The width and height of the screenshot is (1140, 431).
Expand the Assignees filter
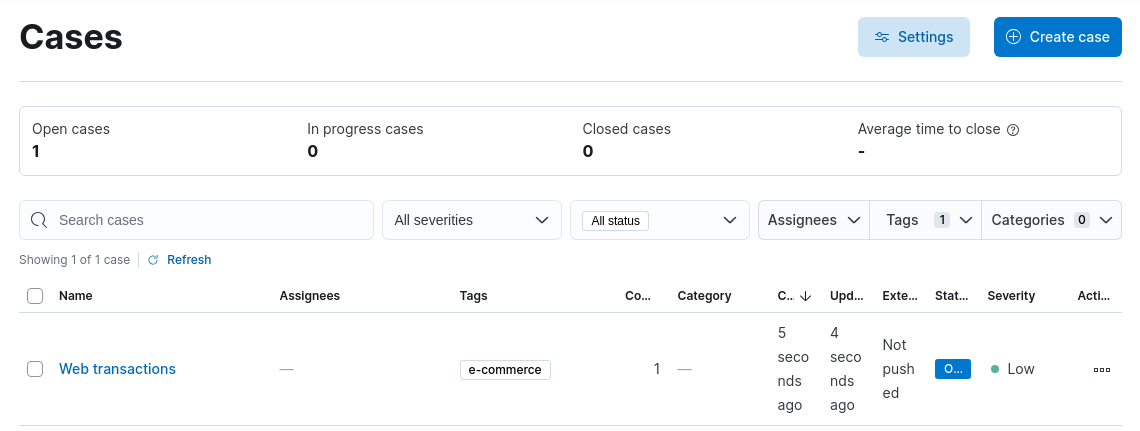(x=814, y=220)
